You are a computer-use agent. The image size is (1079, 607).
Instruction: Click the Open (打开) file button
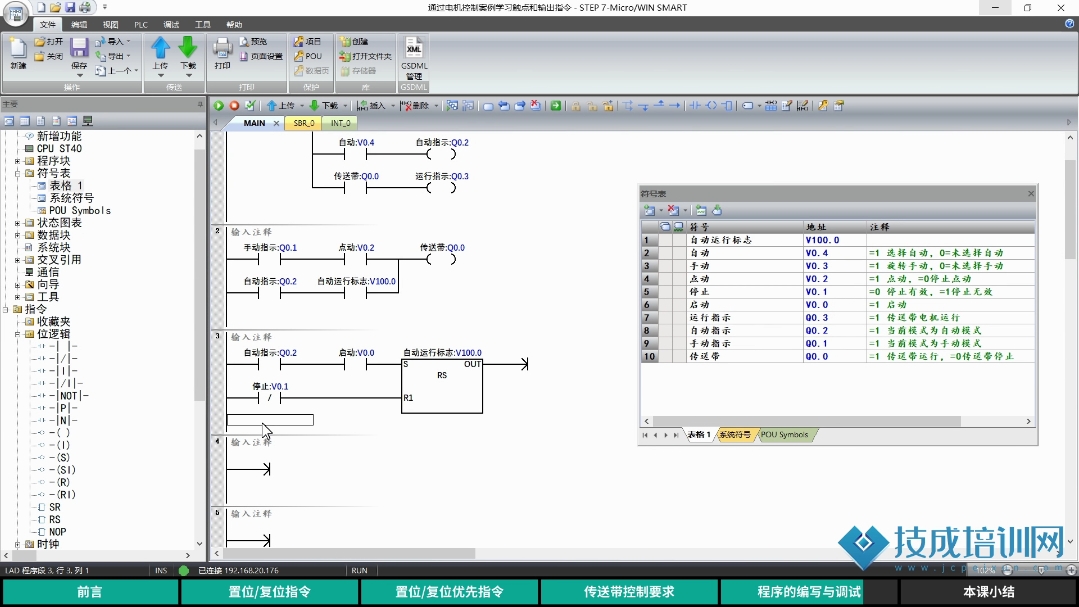tap(49, 41)
